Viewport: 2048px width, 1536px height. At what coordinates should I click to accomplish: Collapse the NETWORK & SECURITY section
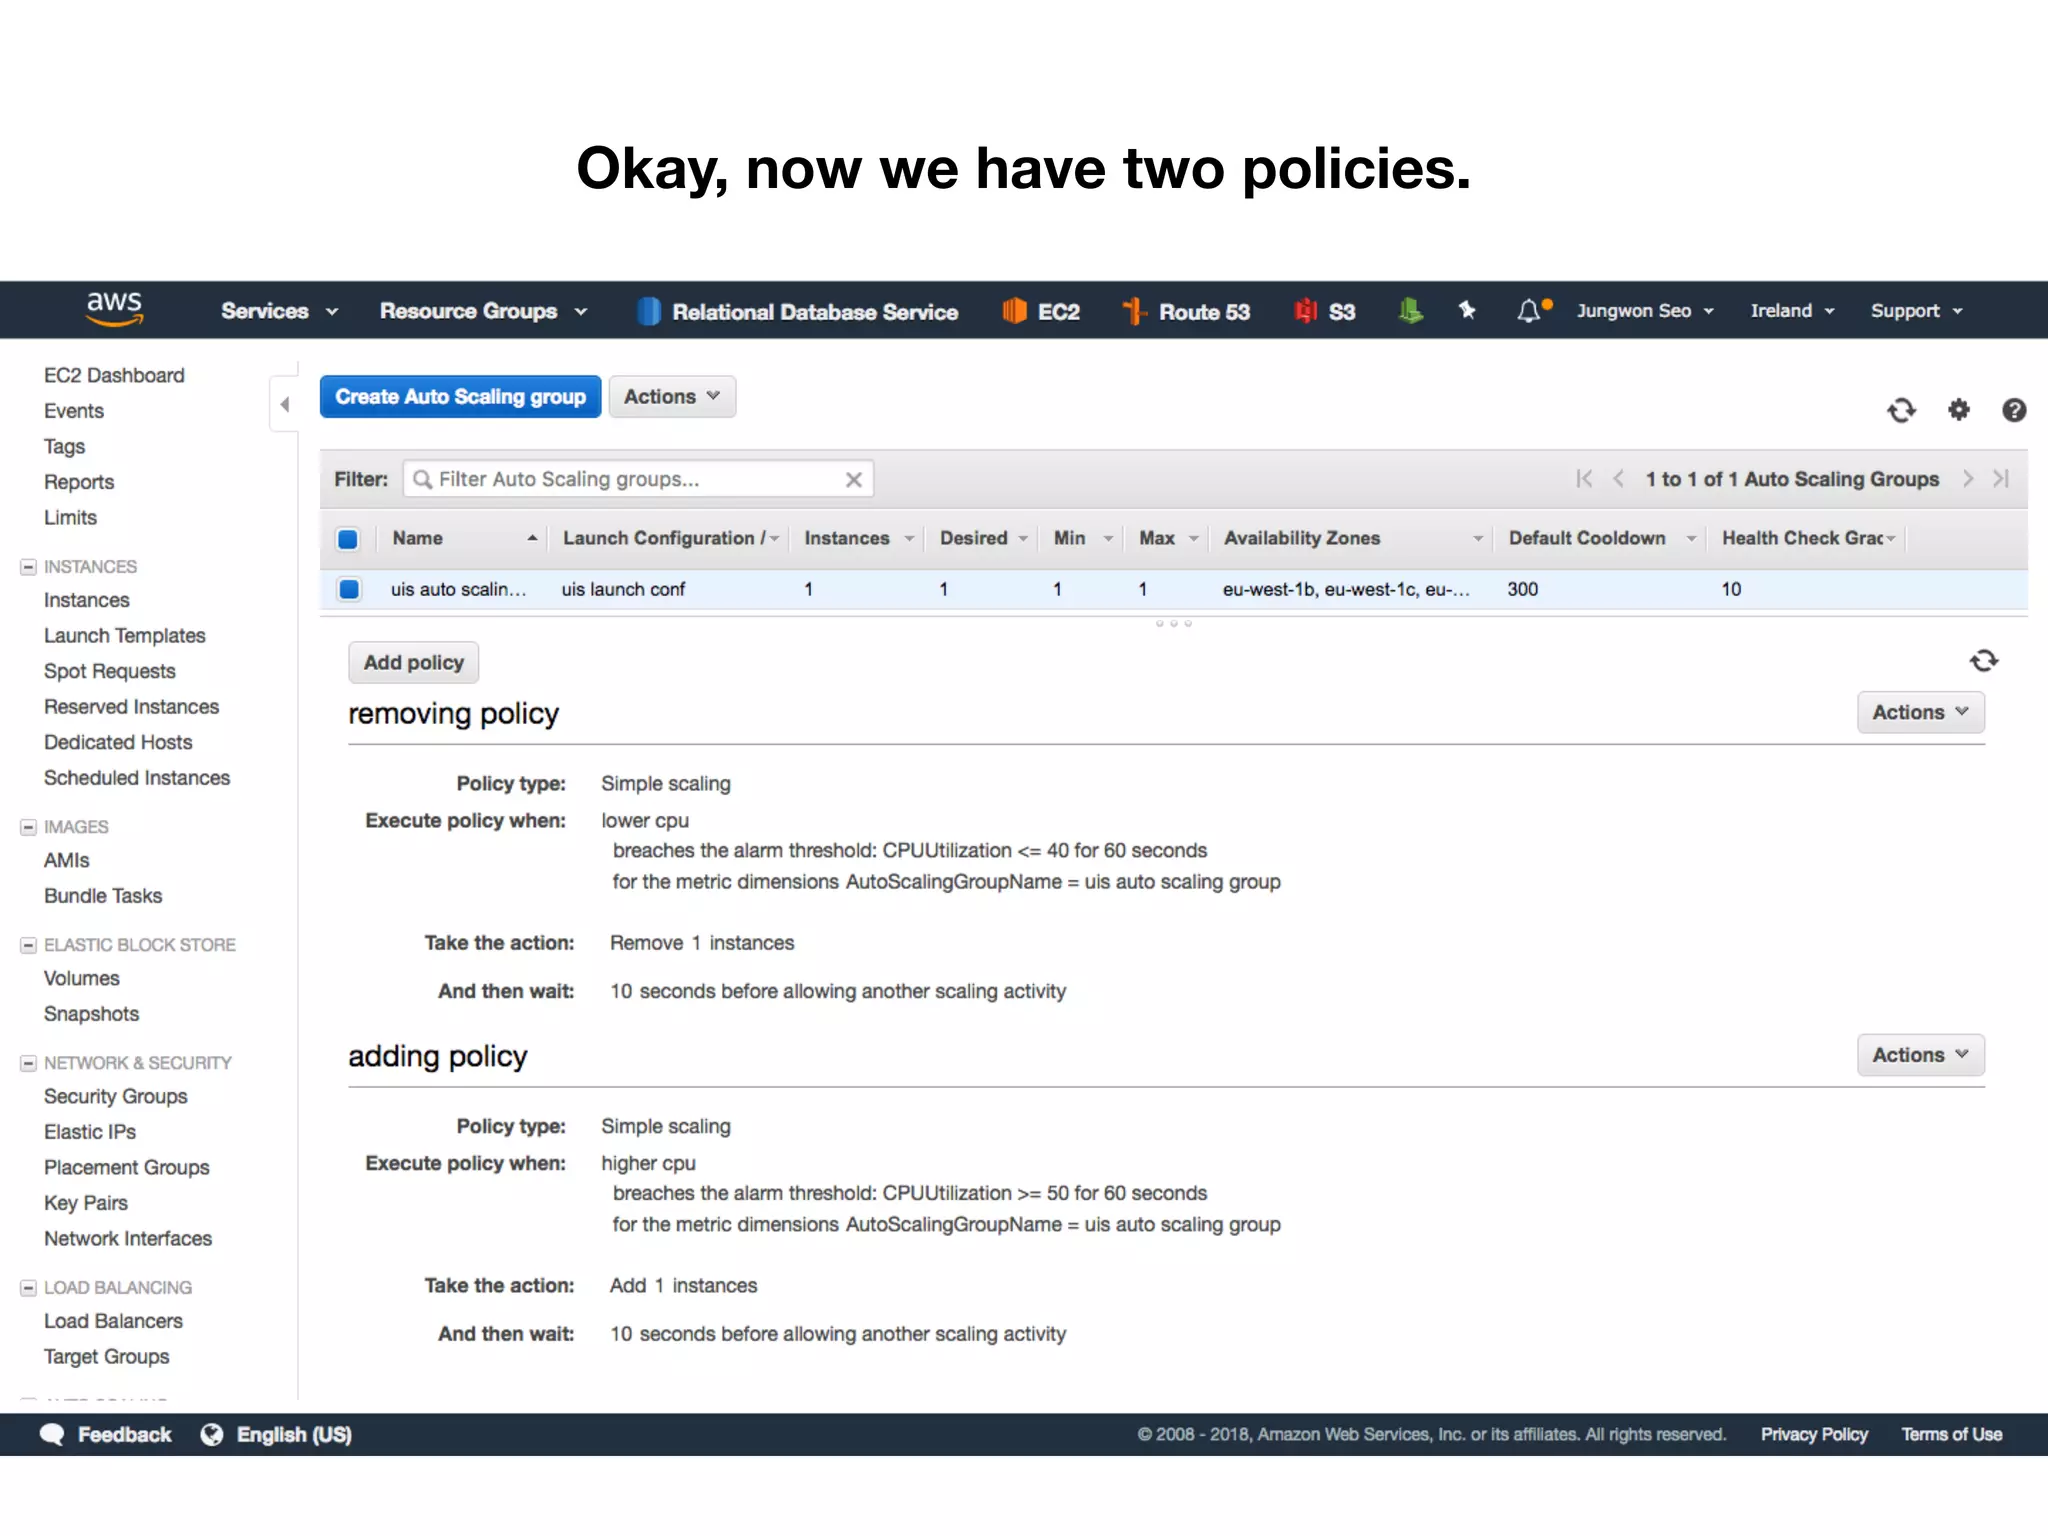click(28, 1063)
